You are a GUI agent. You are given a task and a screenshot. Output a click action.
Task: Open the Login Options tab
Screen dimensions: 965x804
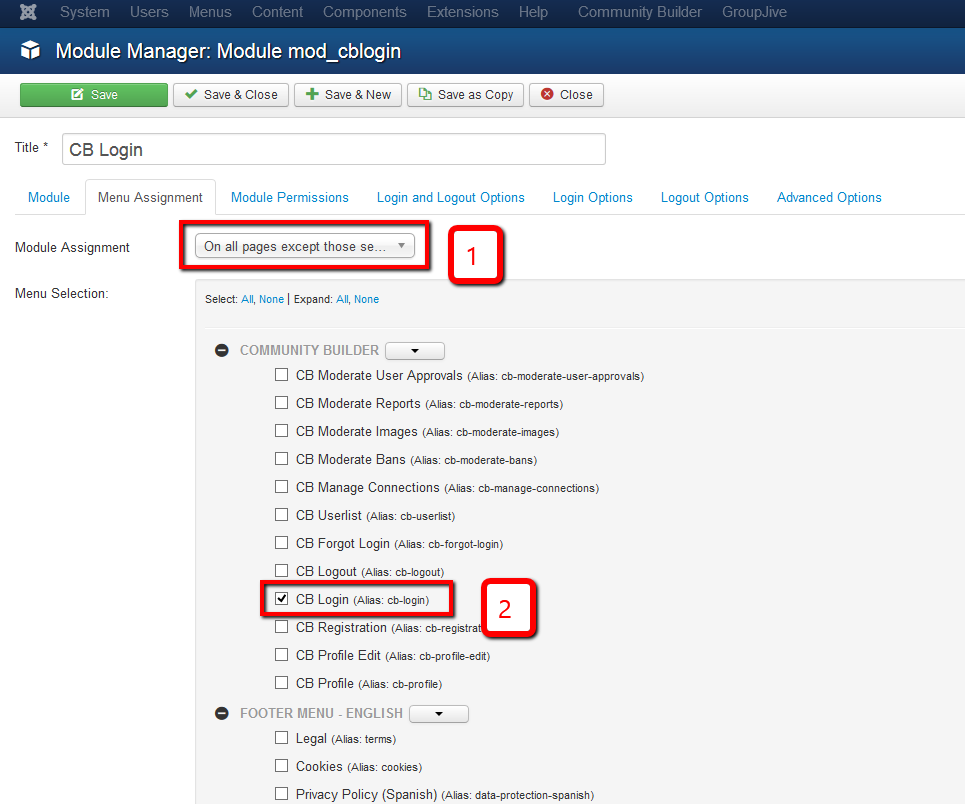tap(593, 198)
